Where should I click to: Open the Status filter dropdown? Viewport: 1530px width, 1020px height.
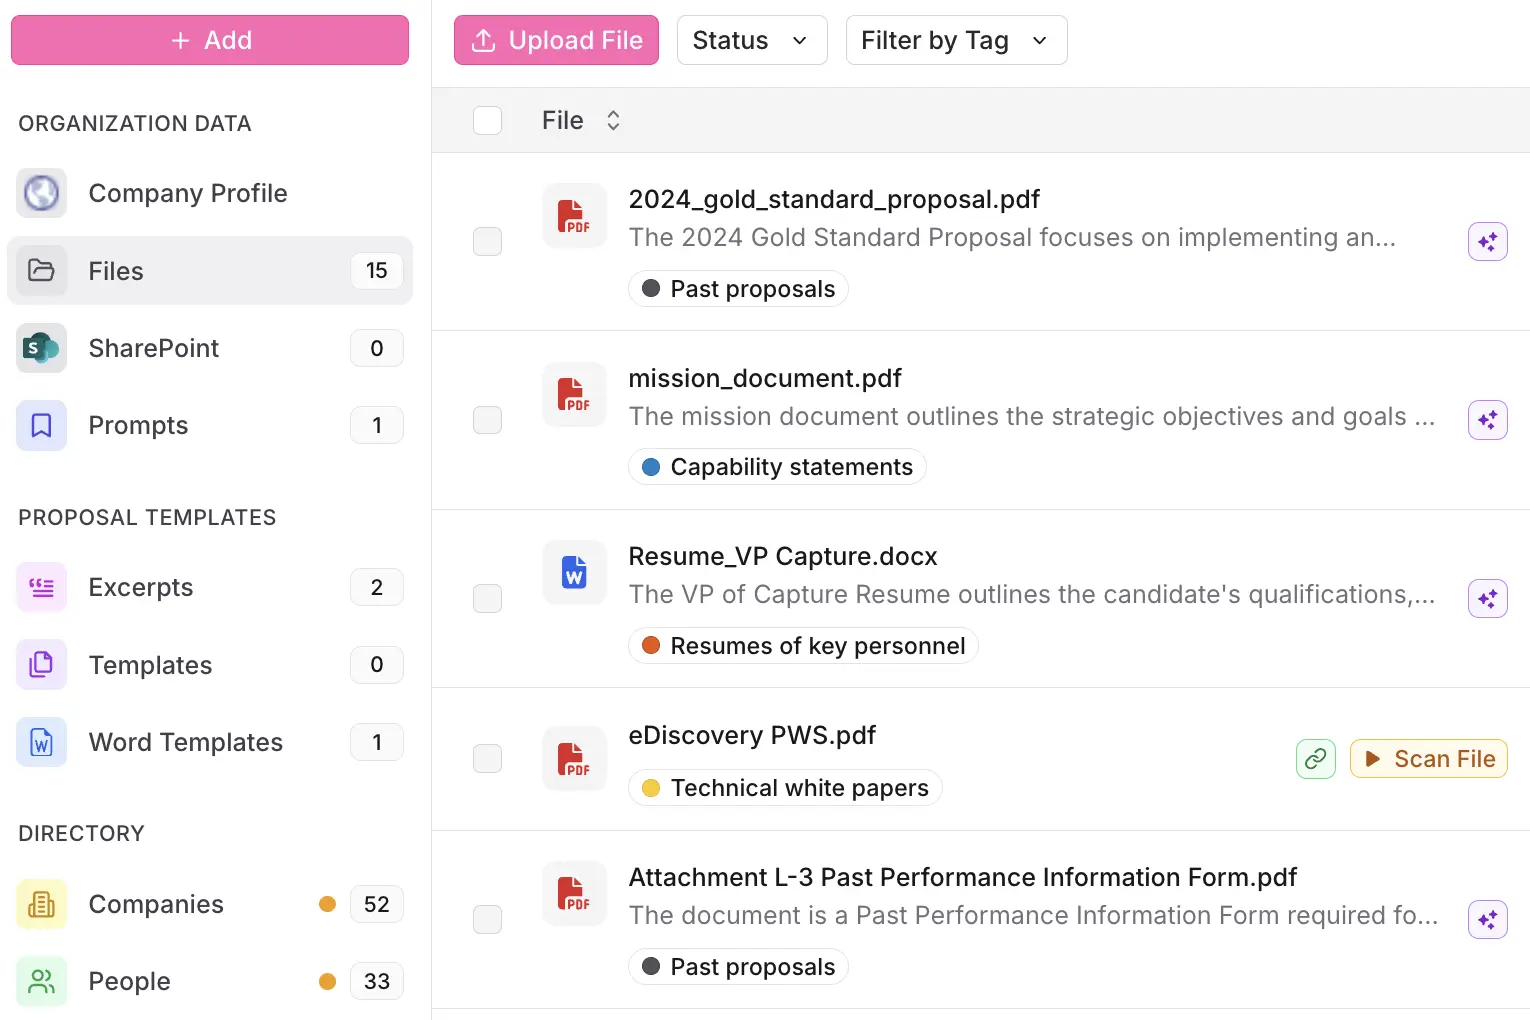(752, 40)
